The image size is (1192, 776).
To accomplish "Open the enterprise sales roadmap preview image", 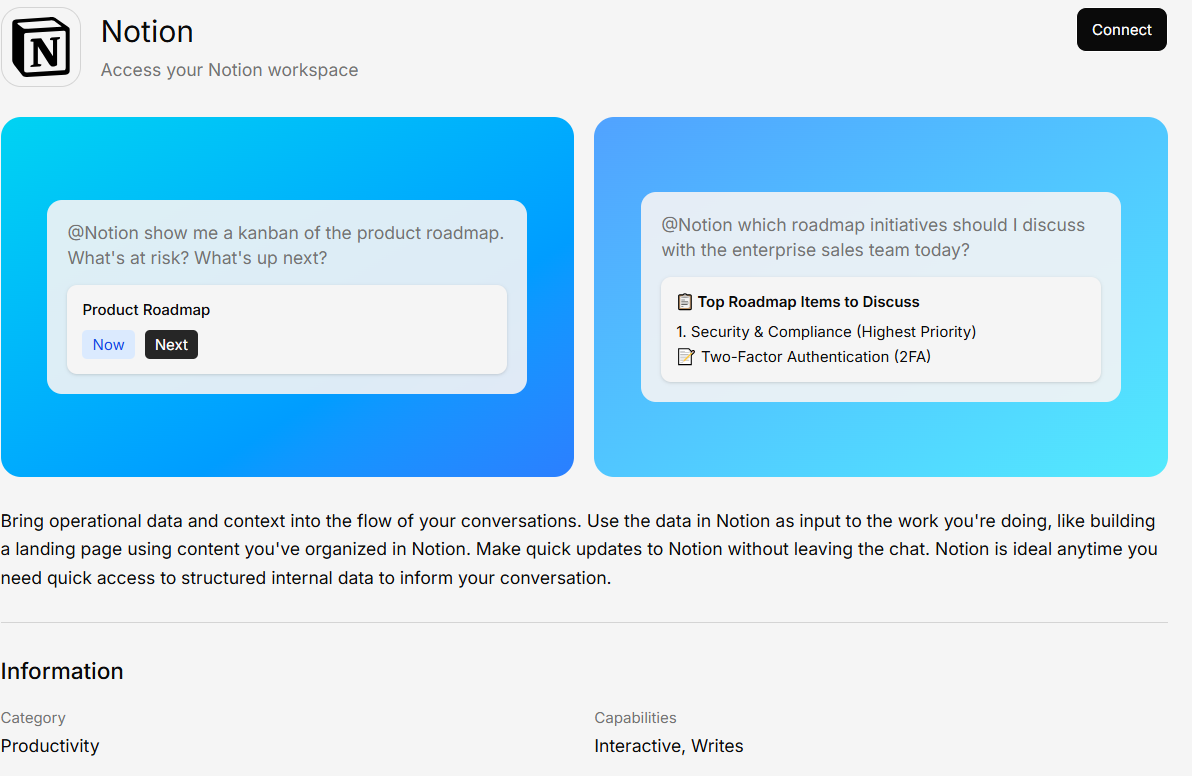I will (x=880, y=440).
